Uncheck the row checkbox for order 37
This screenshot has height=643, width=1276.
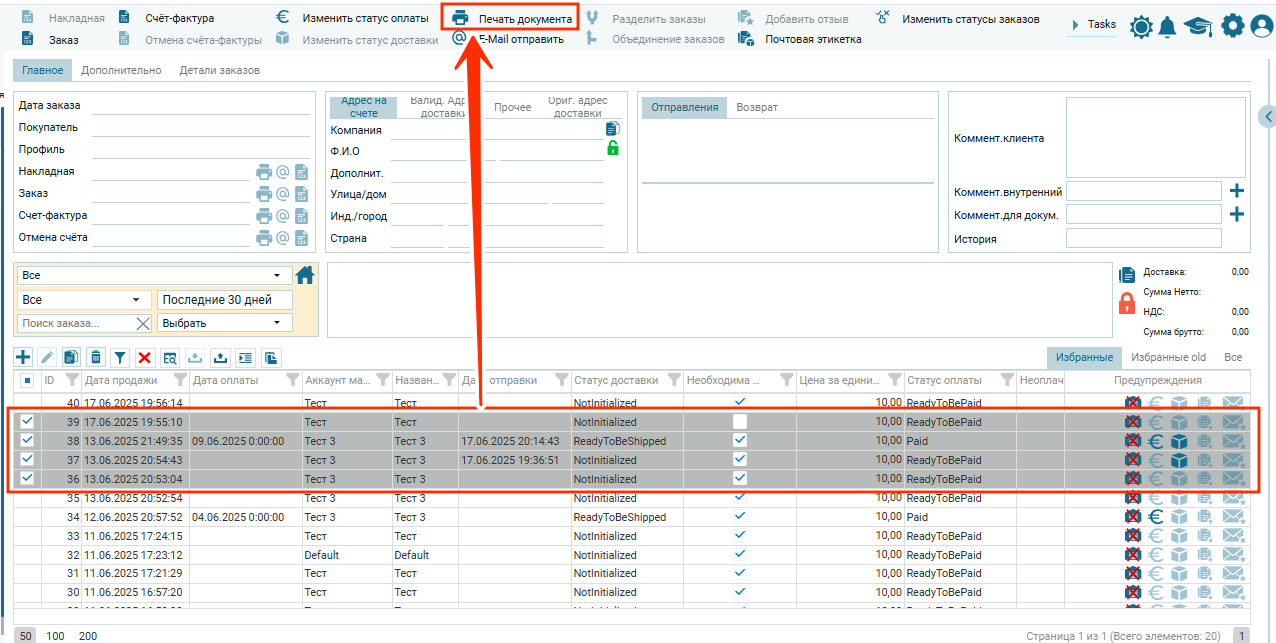click(27, 460)
